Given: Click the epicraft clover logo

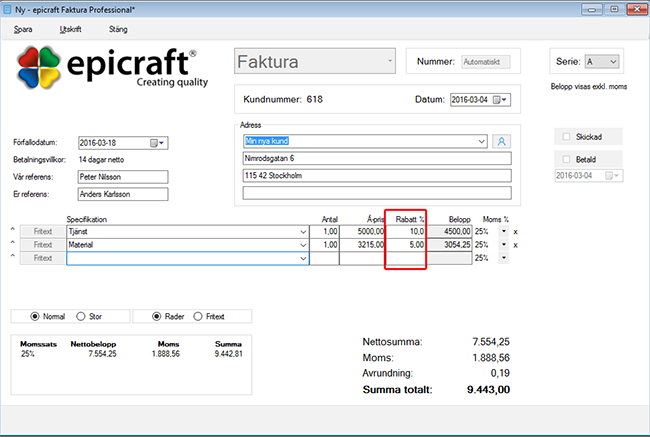Looking at the screenshot, I should pos(39,67).
